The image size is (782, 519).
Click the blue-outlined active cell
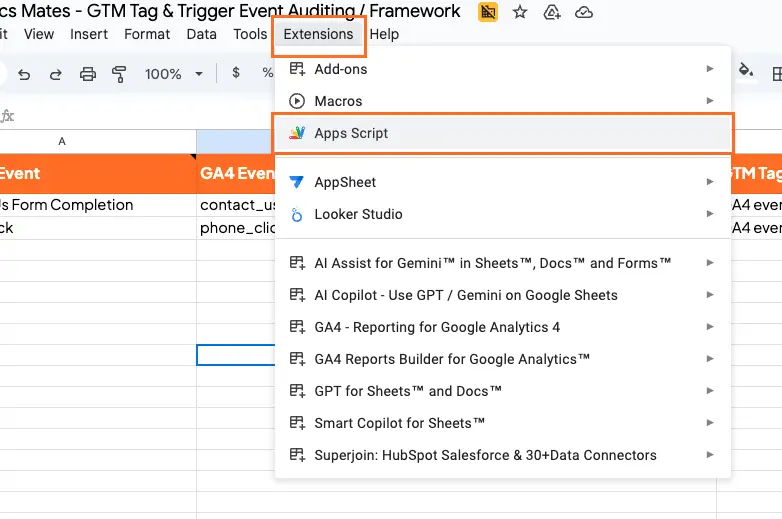click(236, 355)
